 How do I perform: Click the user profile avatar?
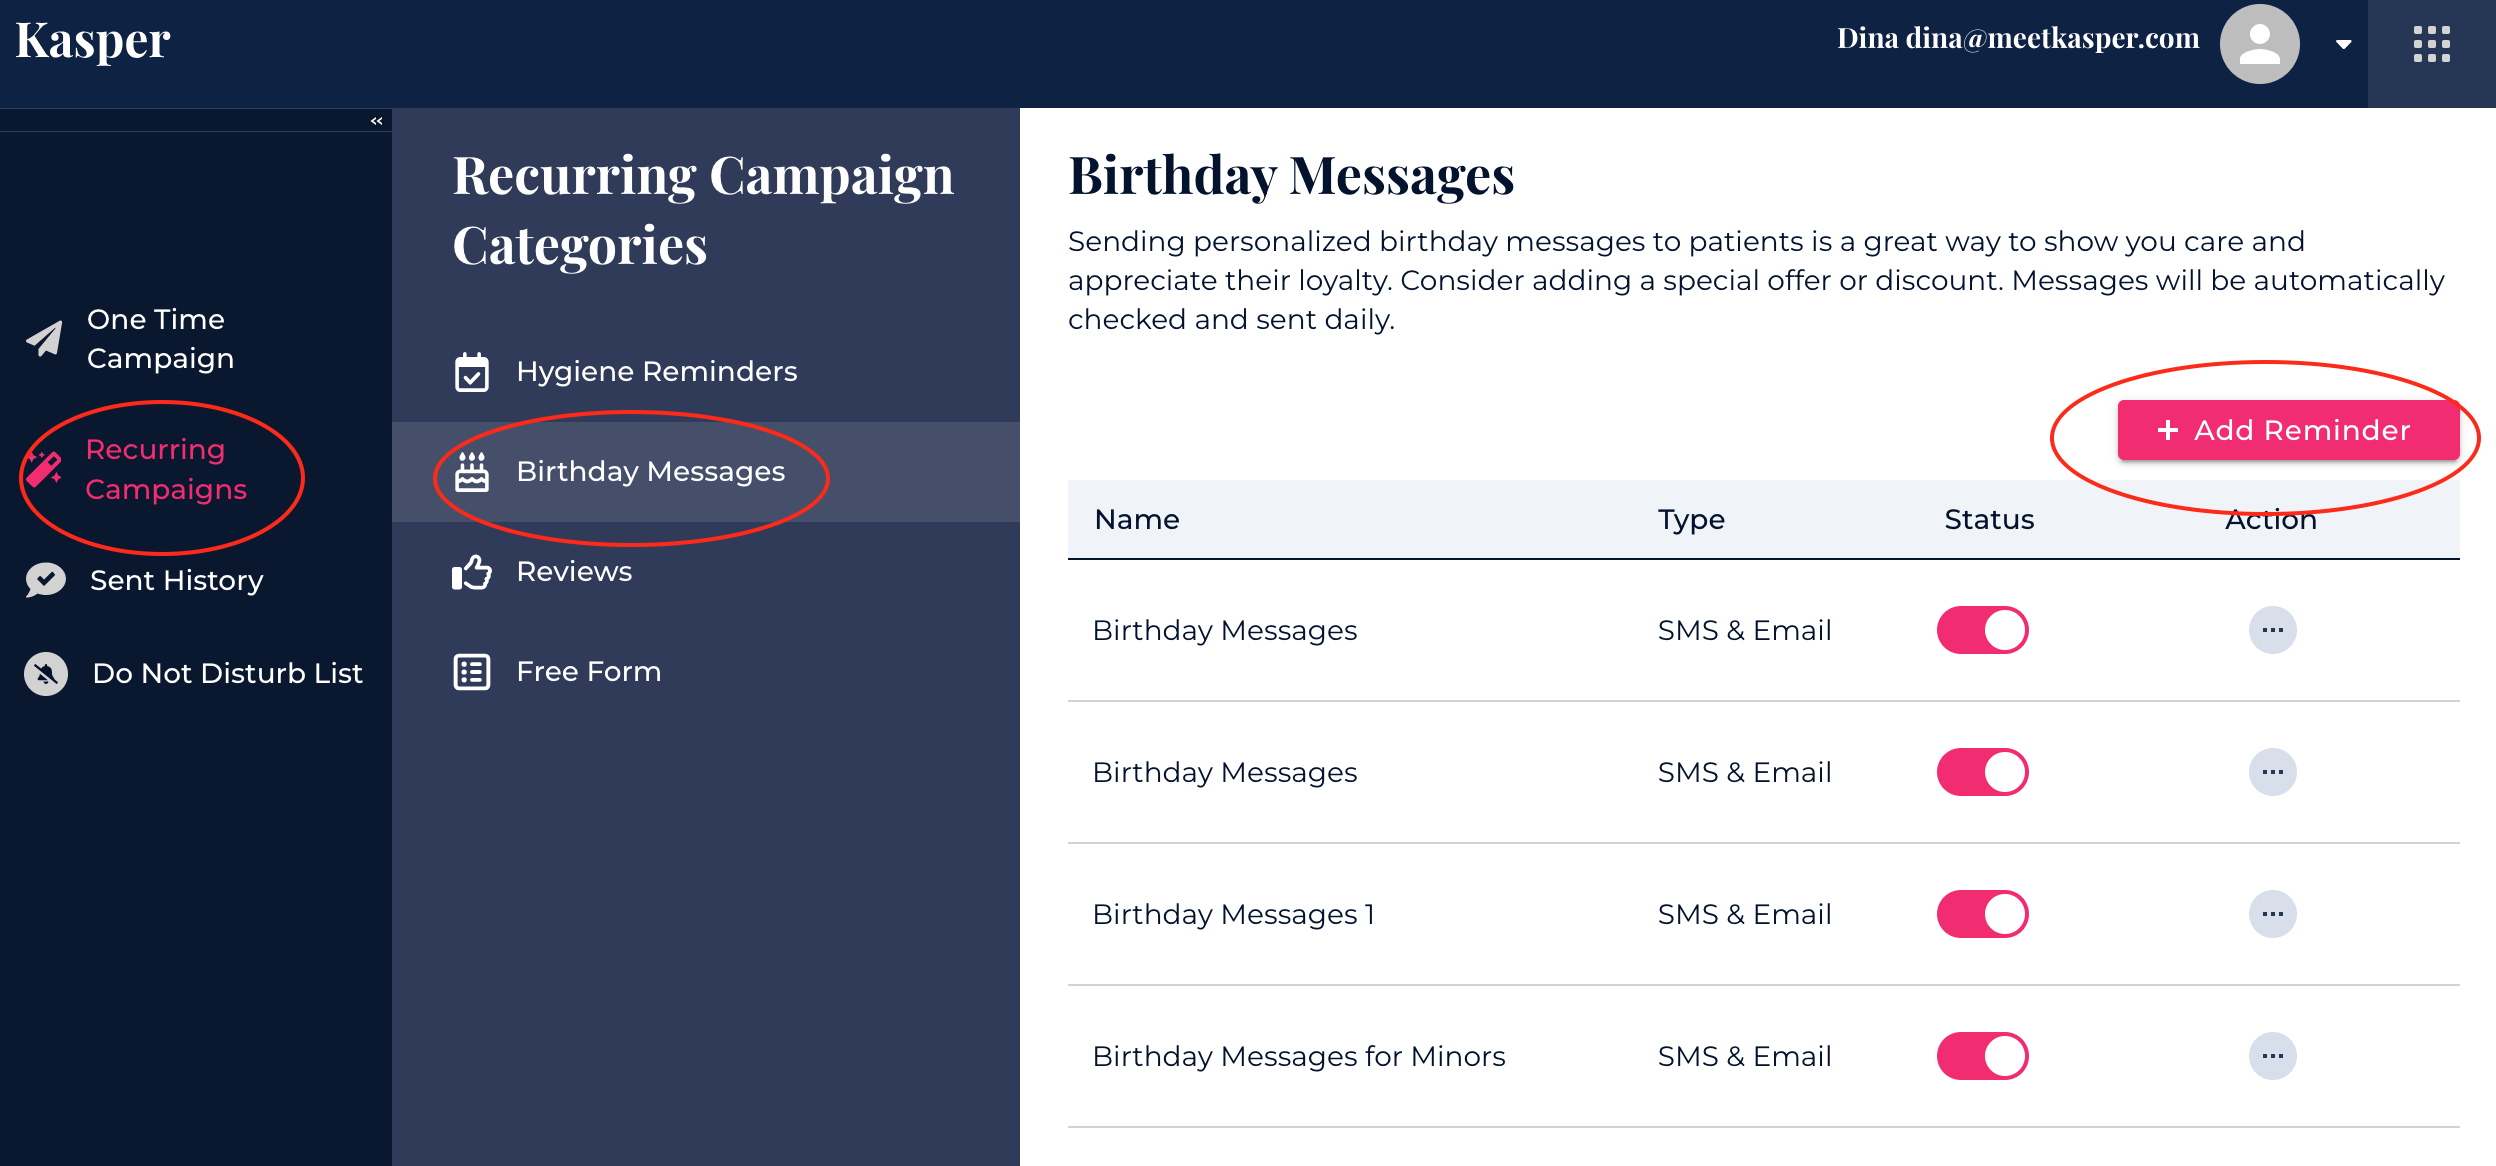tap(2259, 44)
